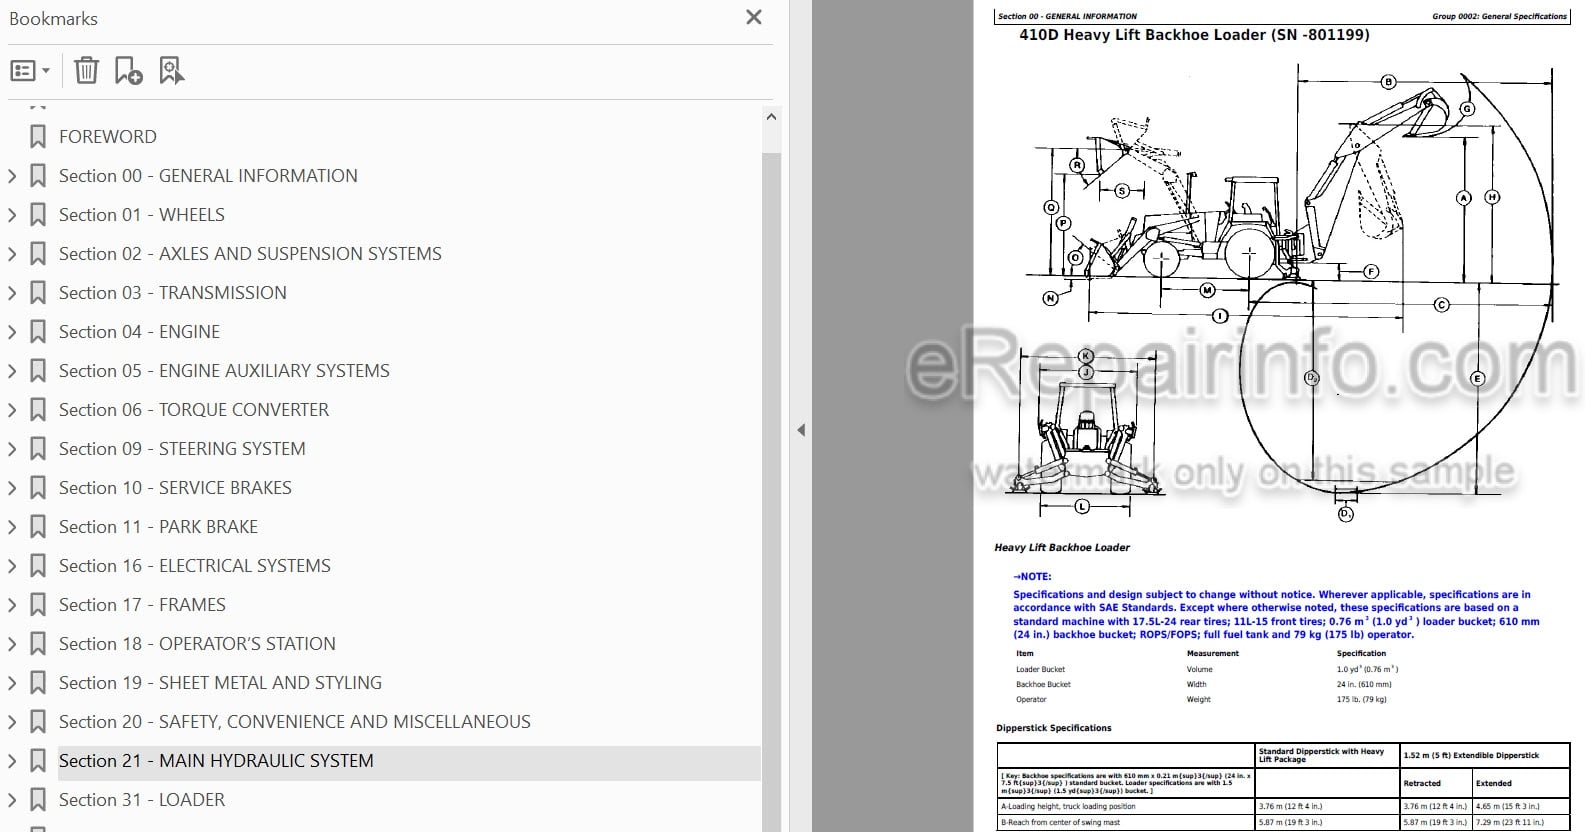The image size is (1585, 832).
Task: Open Section 01 - WHEELS bookmark
Action: [142, 215]
